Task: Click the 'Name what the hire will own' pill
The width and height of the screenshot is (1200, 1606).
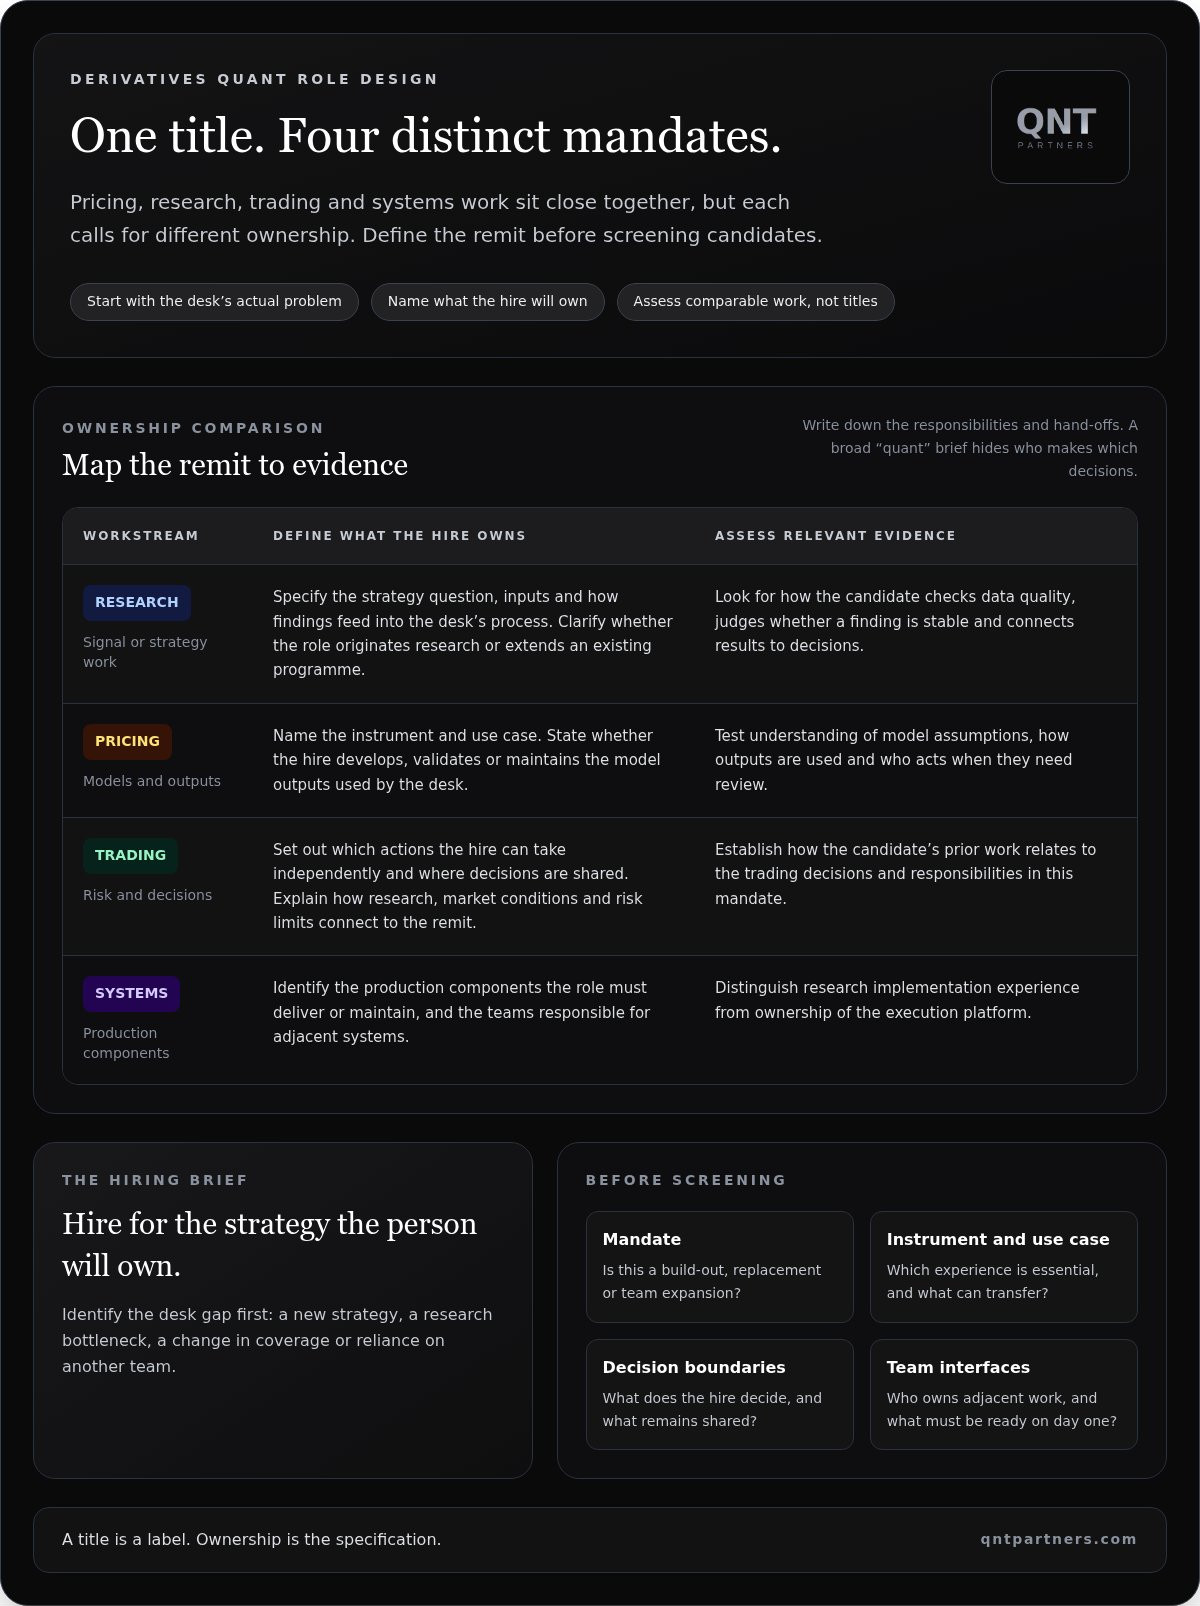Action: point(488,302)
